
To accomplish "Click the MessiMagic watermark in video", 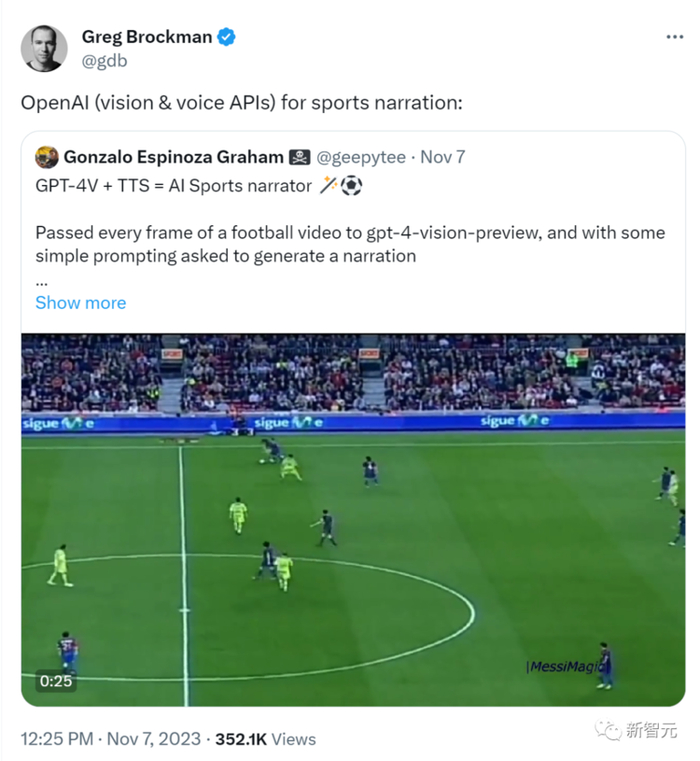I will (x=565, y=666).
